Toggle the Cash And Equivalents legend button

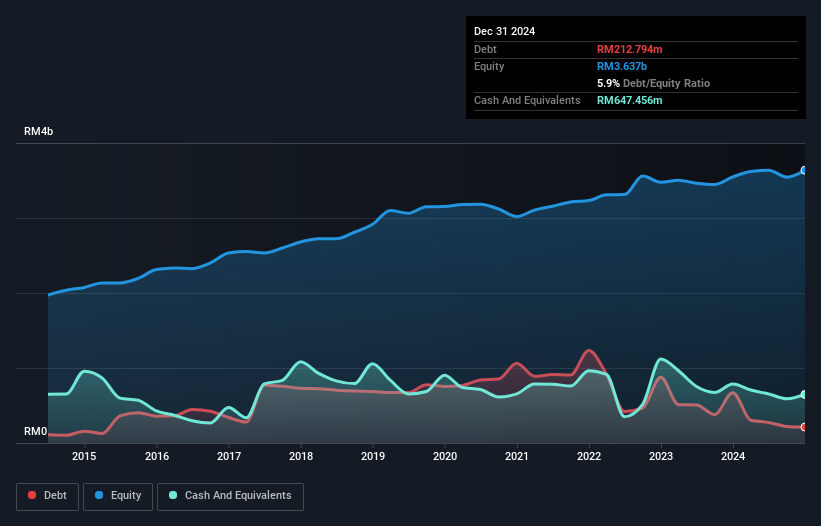[x=230, y=496]
